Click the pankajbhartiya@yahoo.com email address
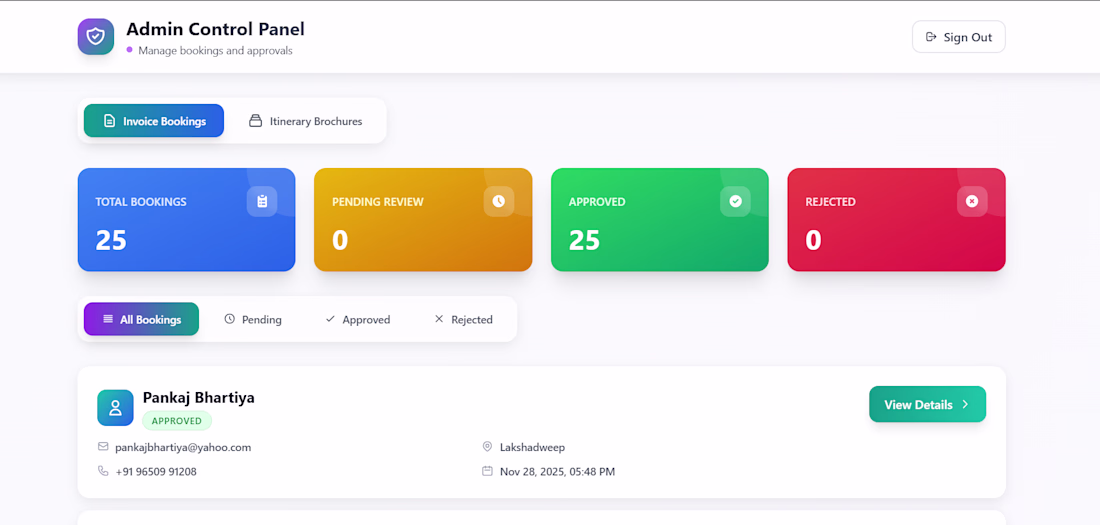 pyautogui.click(x=183, y=447)
